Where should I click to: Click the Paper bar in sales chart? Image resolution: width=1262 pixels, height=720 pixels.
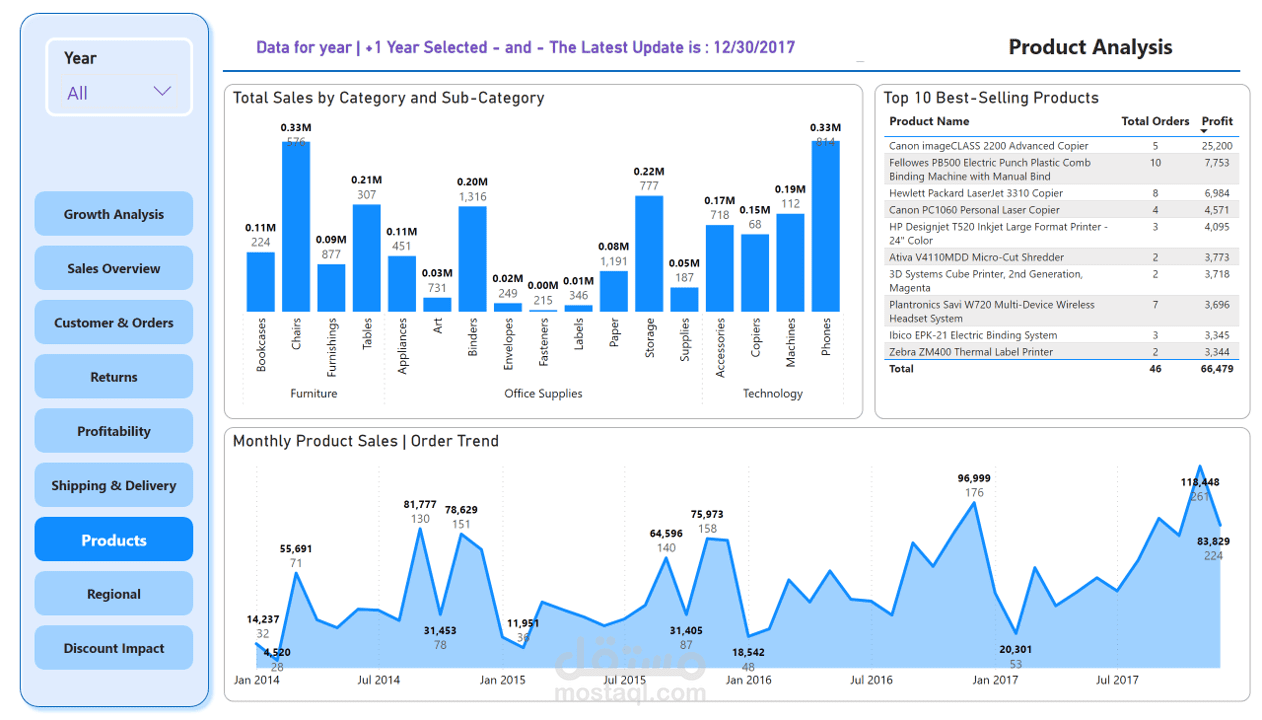pyautogui.click(x=614, y=291)
